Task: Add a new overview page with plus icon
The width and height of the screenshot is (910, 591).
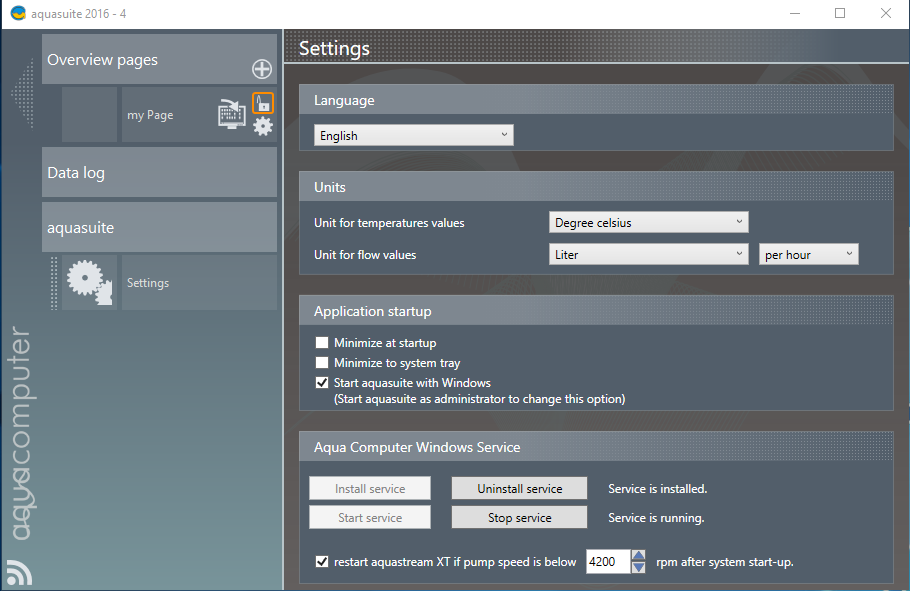Action: (x=262, y=69)
